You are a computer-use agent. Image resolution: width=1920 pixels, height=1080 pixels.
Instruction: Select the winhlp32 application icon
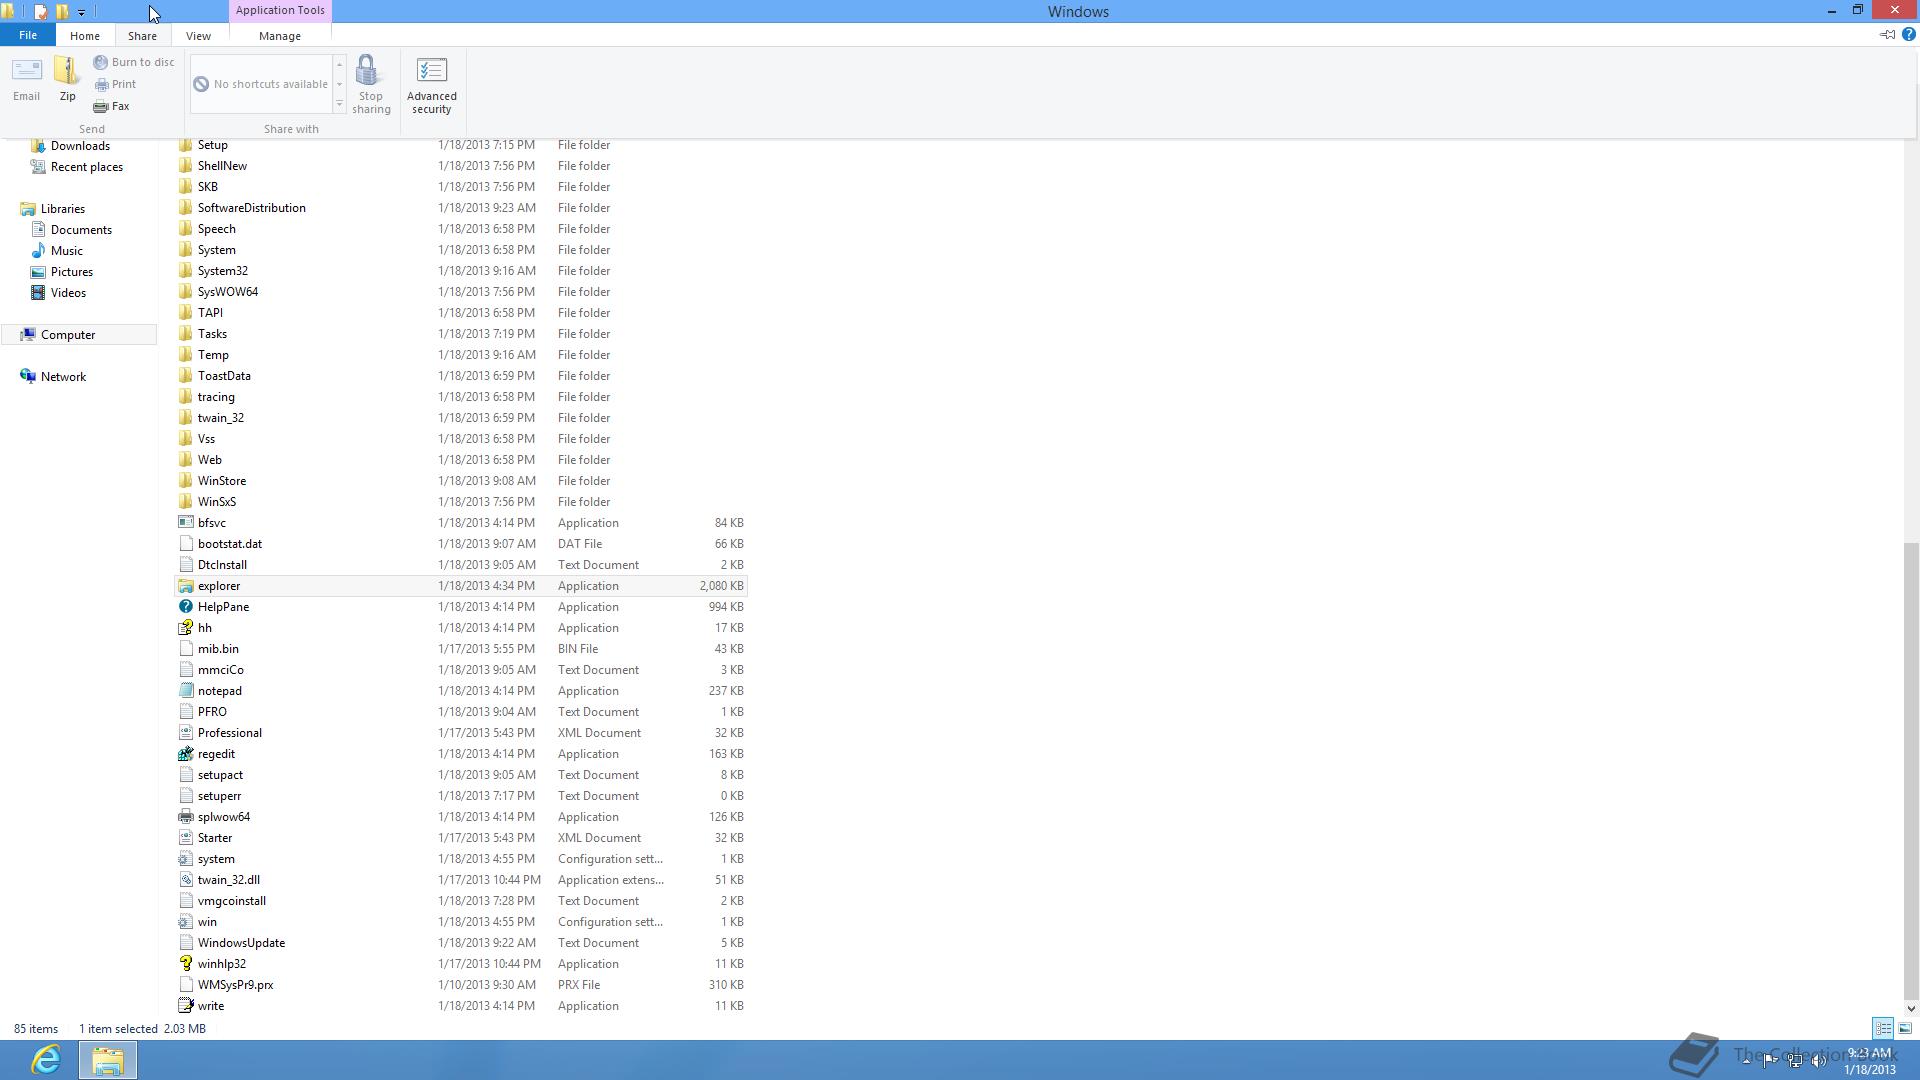pos(185,964)
